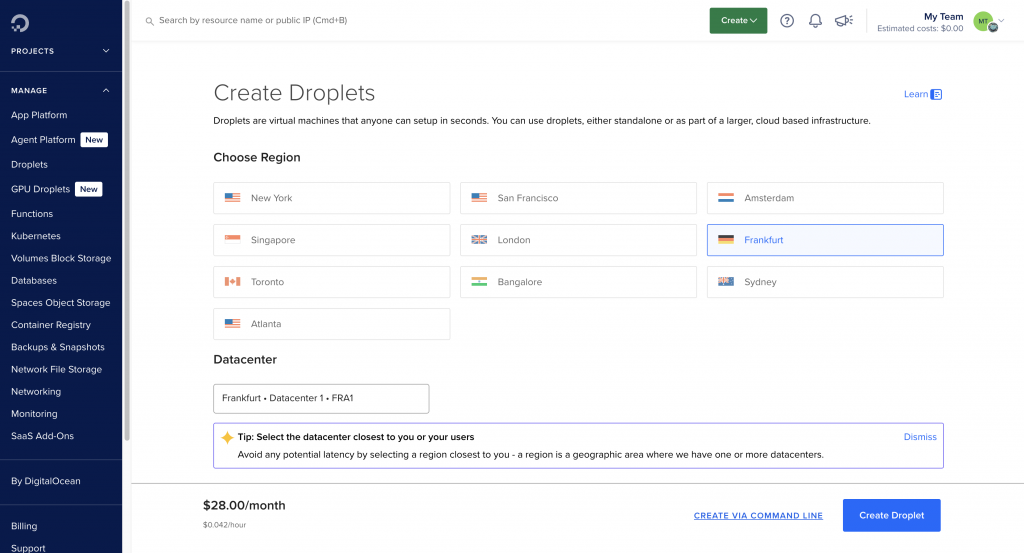Open the Create dropdown button
1024x553 pixels.
click(x=738, y=21)
